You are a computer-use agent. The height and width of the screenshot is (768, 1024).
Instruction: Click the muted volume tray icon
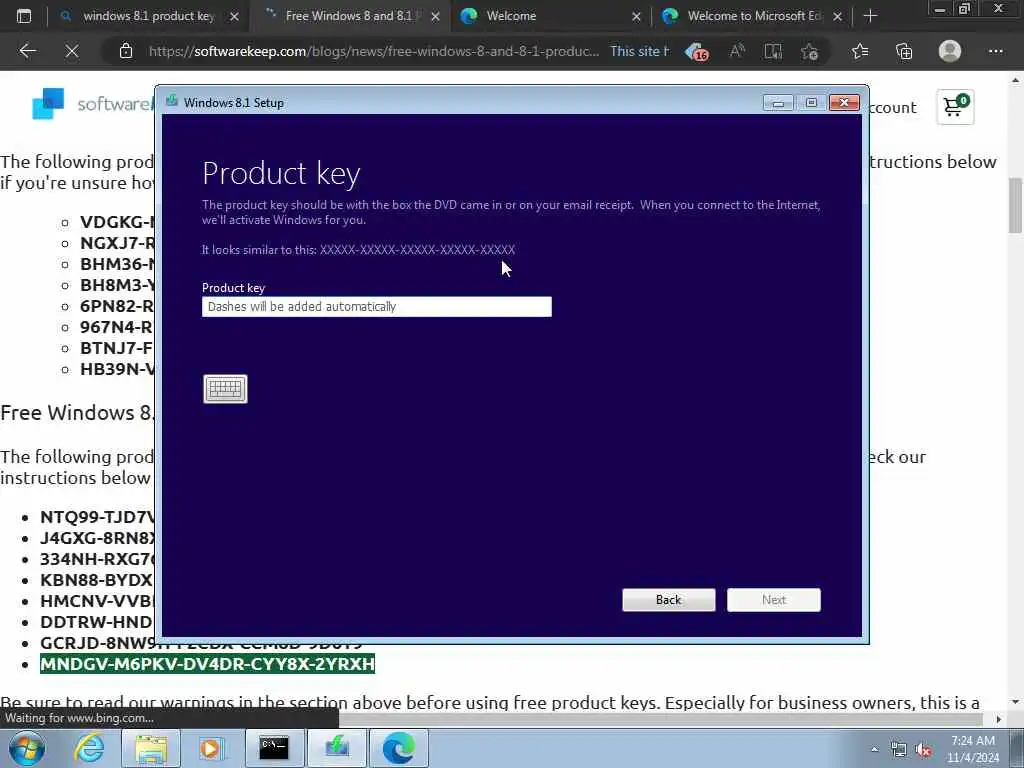point(923,749)
